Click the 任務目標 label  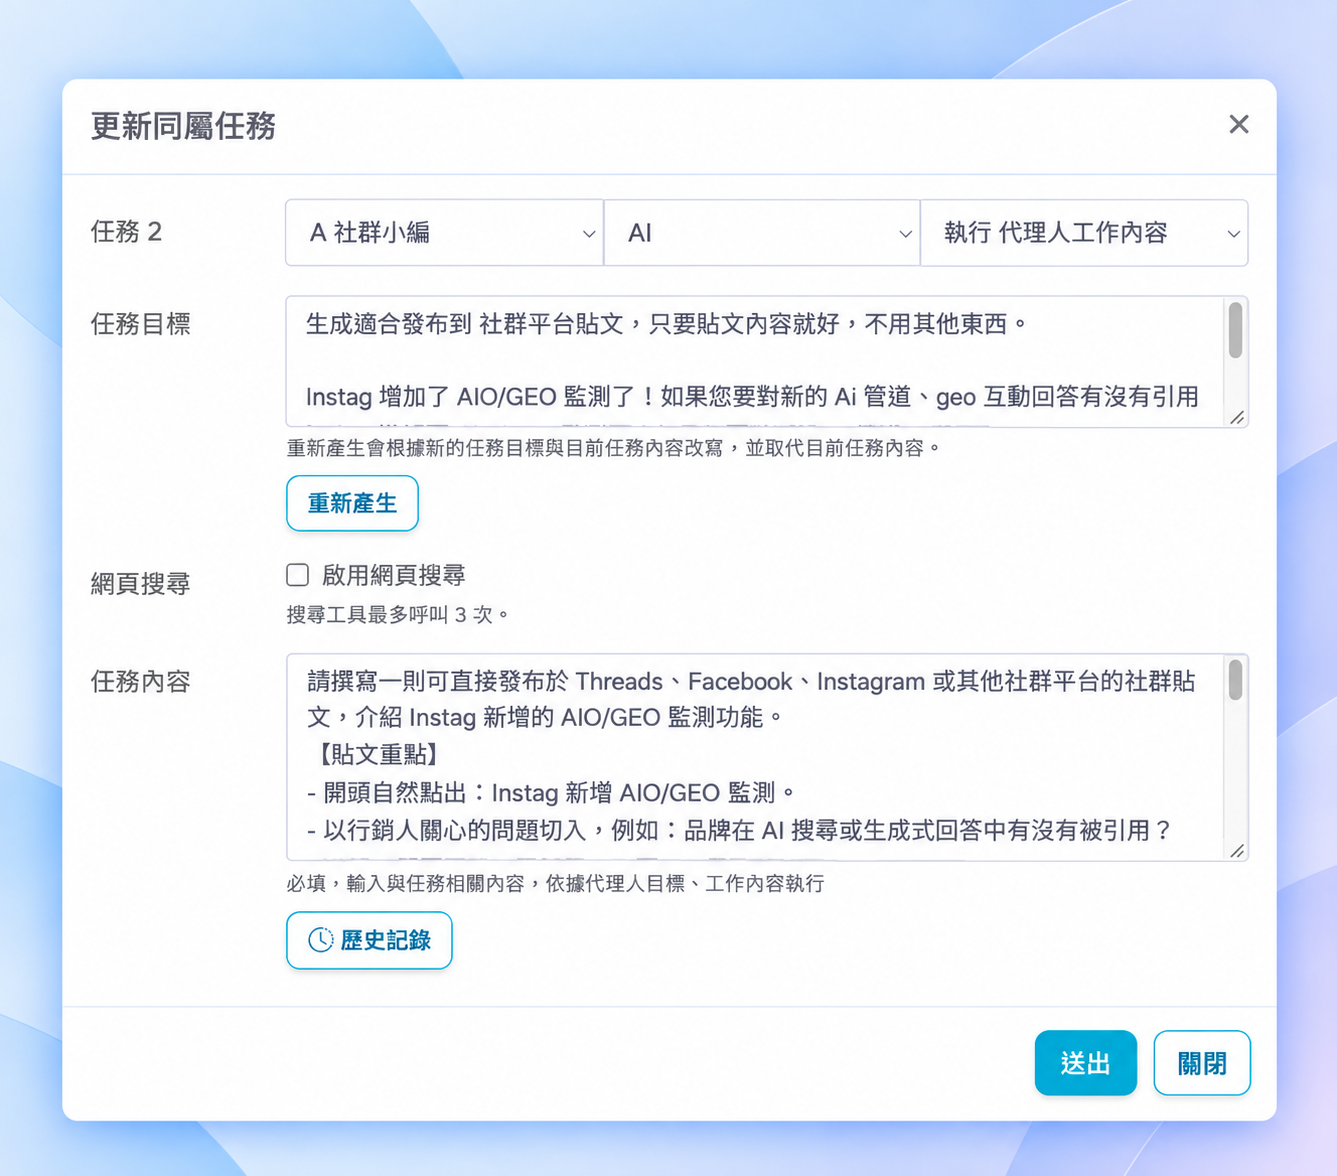[141, 324]
